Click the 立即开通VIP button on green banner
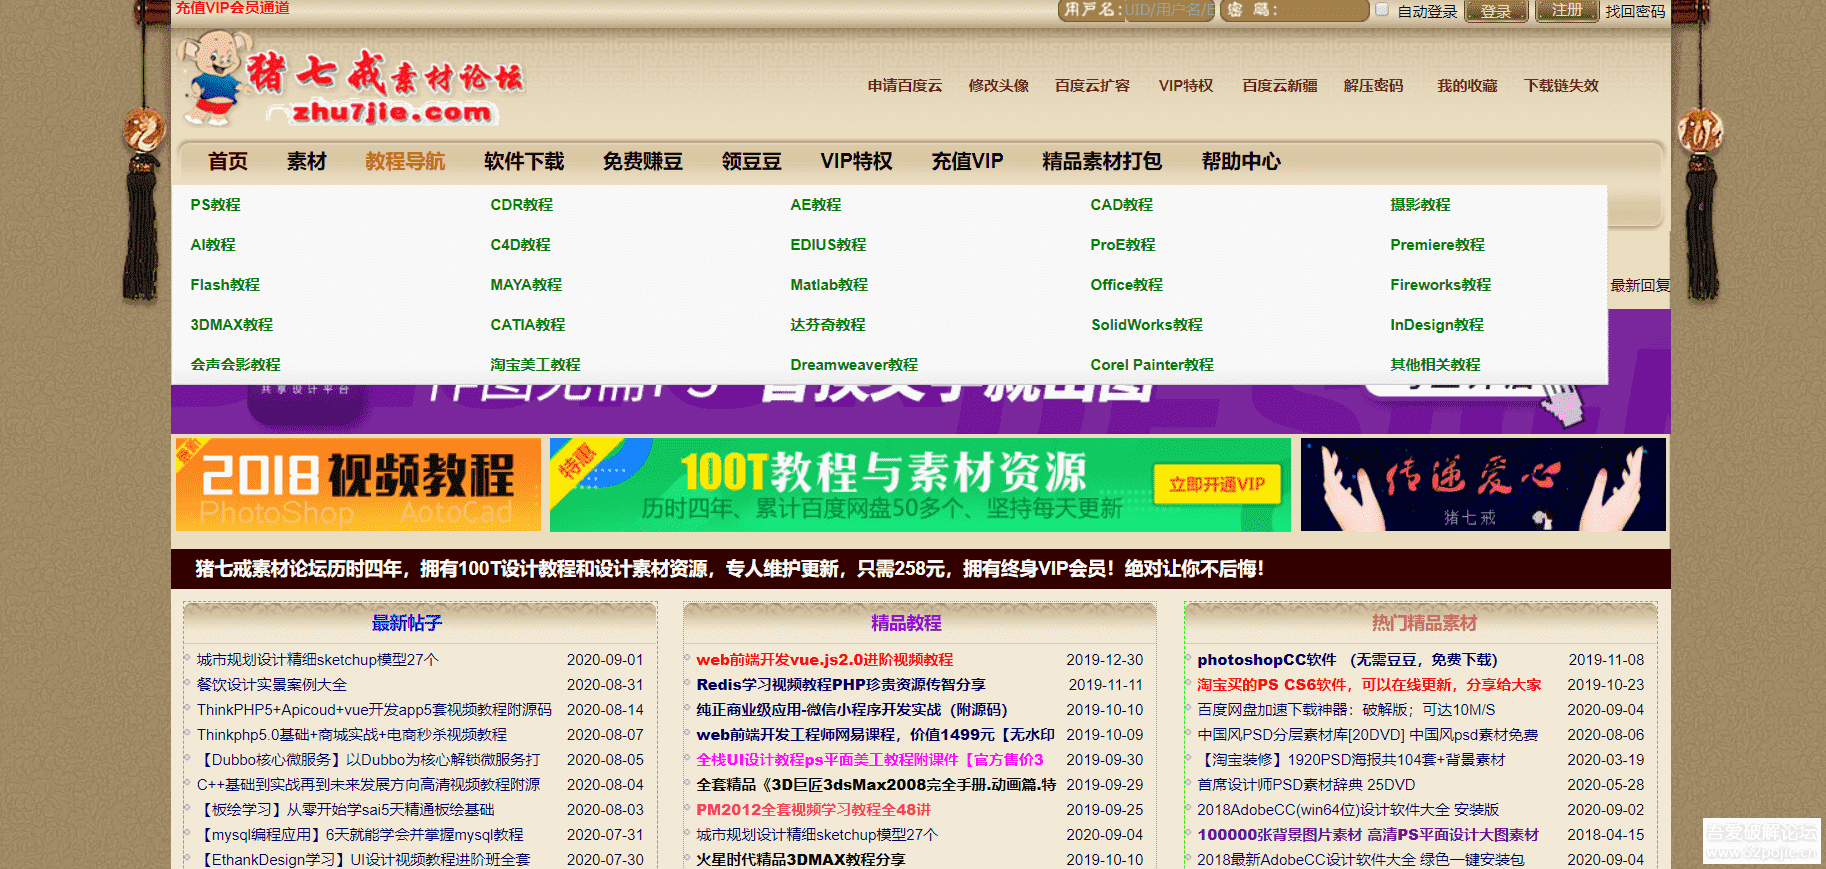The height and width of the screenshot is (869, 1826). click(1216, 485)
